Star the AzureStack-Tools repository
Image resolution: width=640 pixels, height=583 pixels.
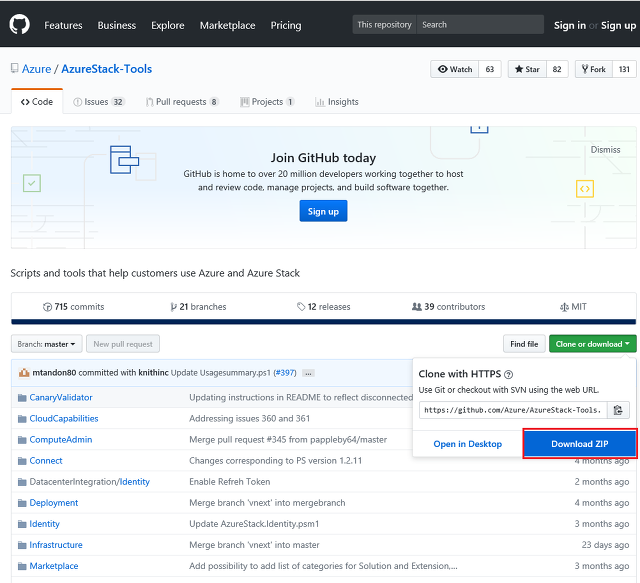tap(527, 69)
